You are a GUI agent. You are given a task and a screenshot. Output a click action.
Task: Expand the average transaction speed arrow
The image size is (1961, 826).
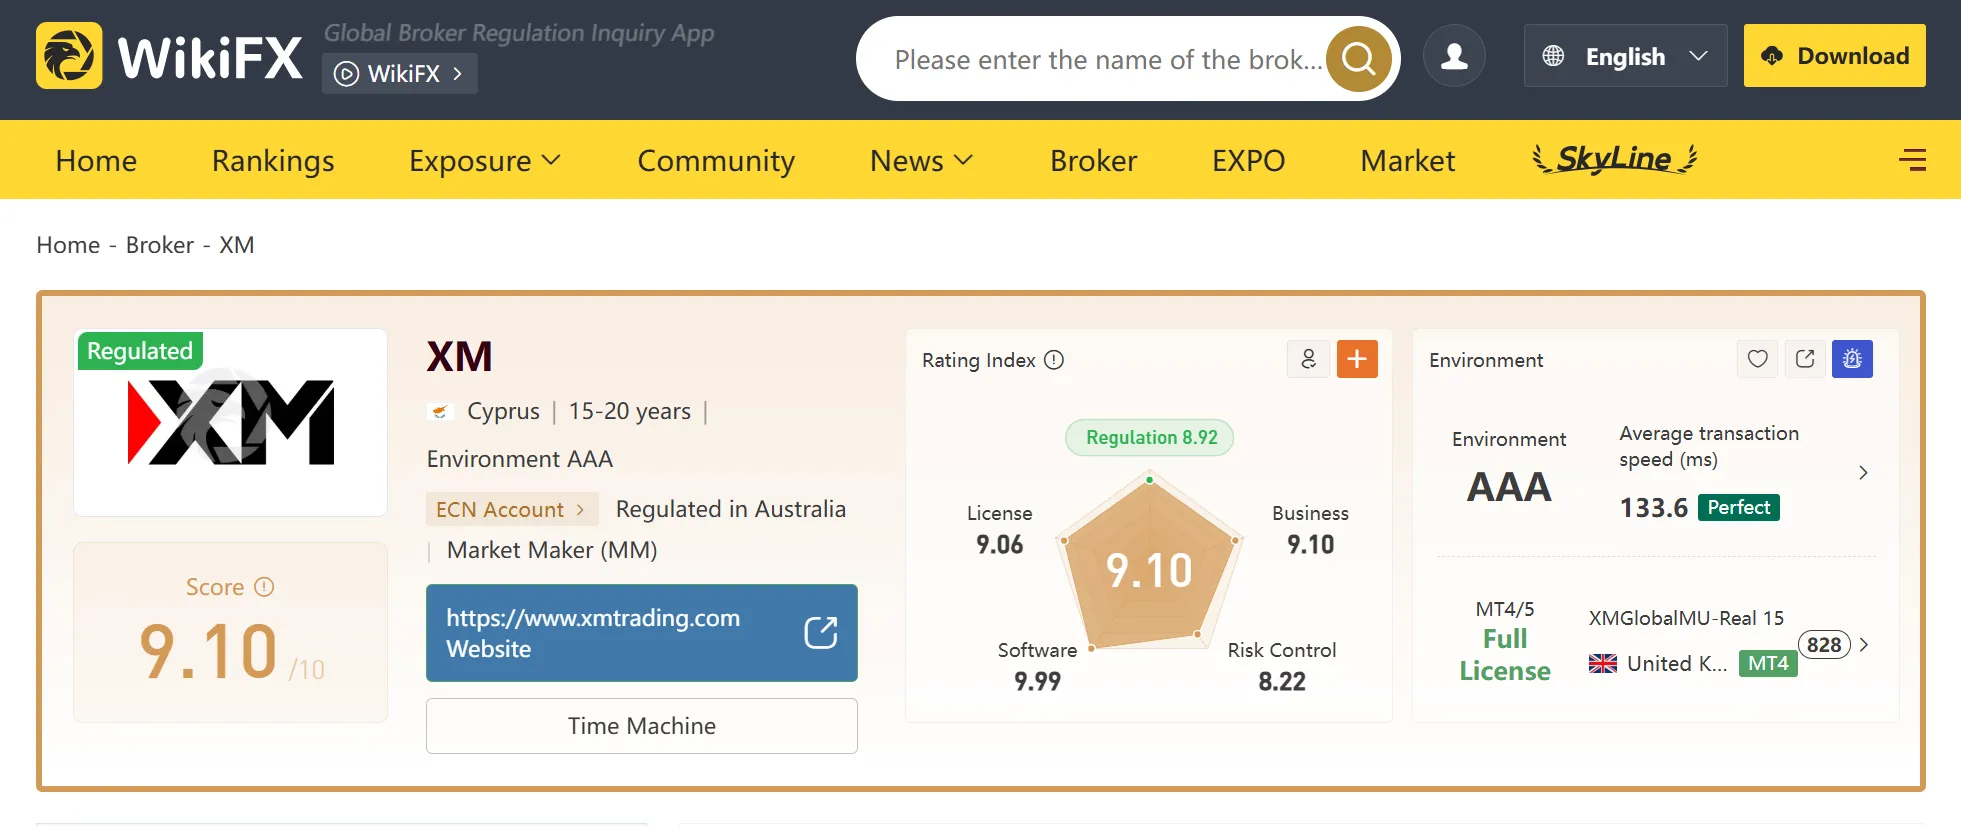coord(1863,473)
